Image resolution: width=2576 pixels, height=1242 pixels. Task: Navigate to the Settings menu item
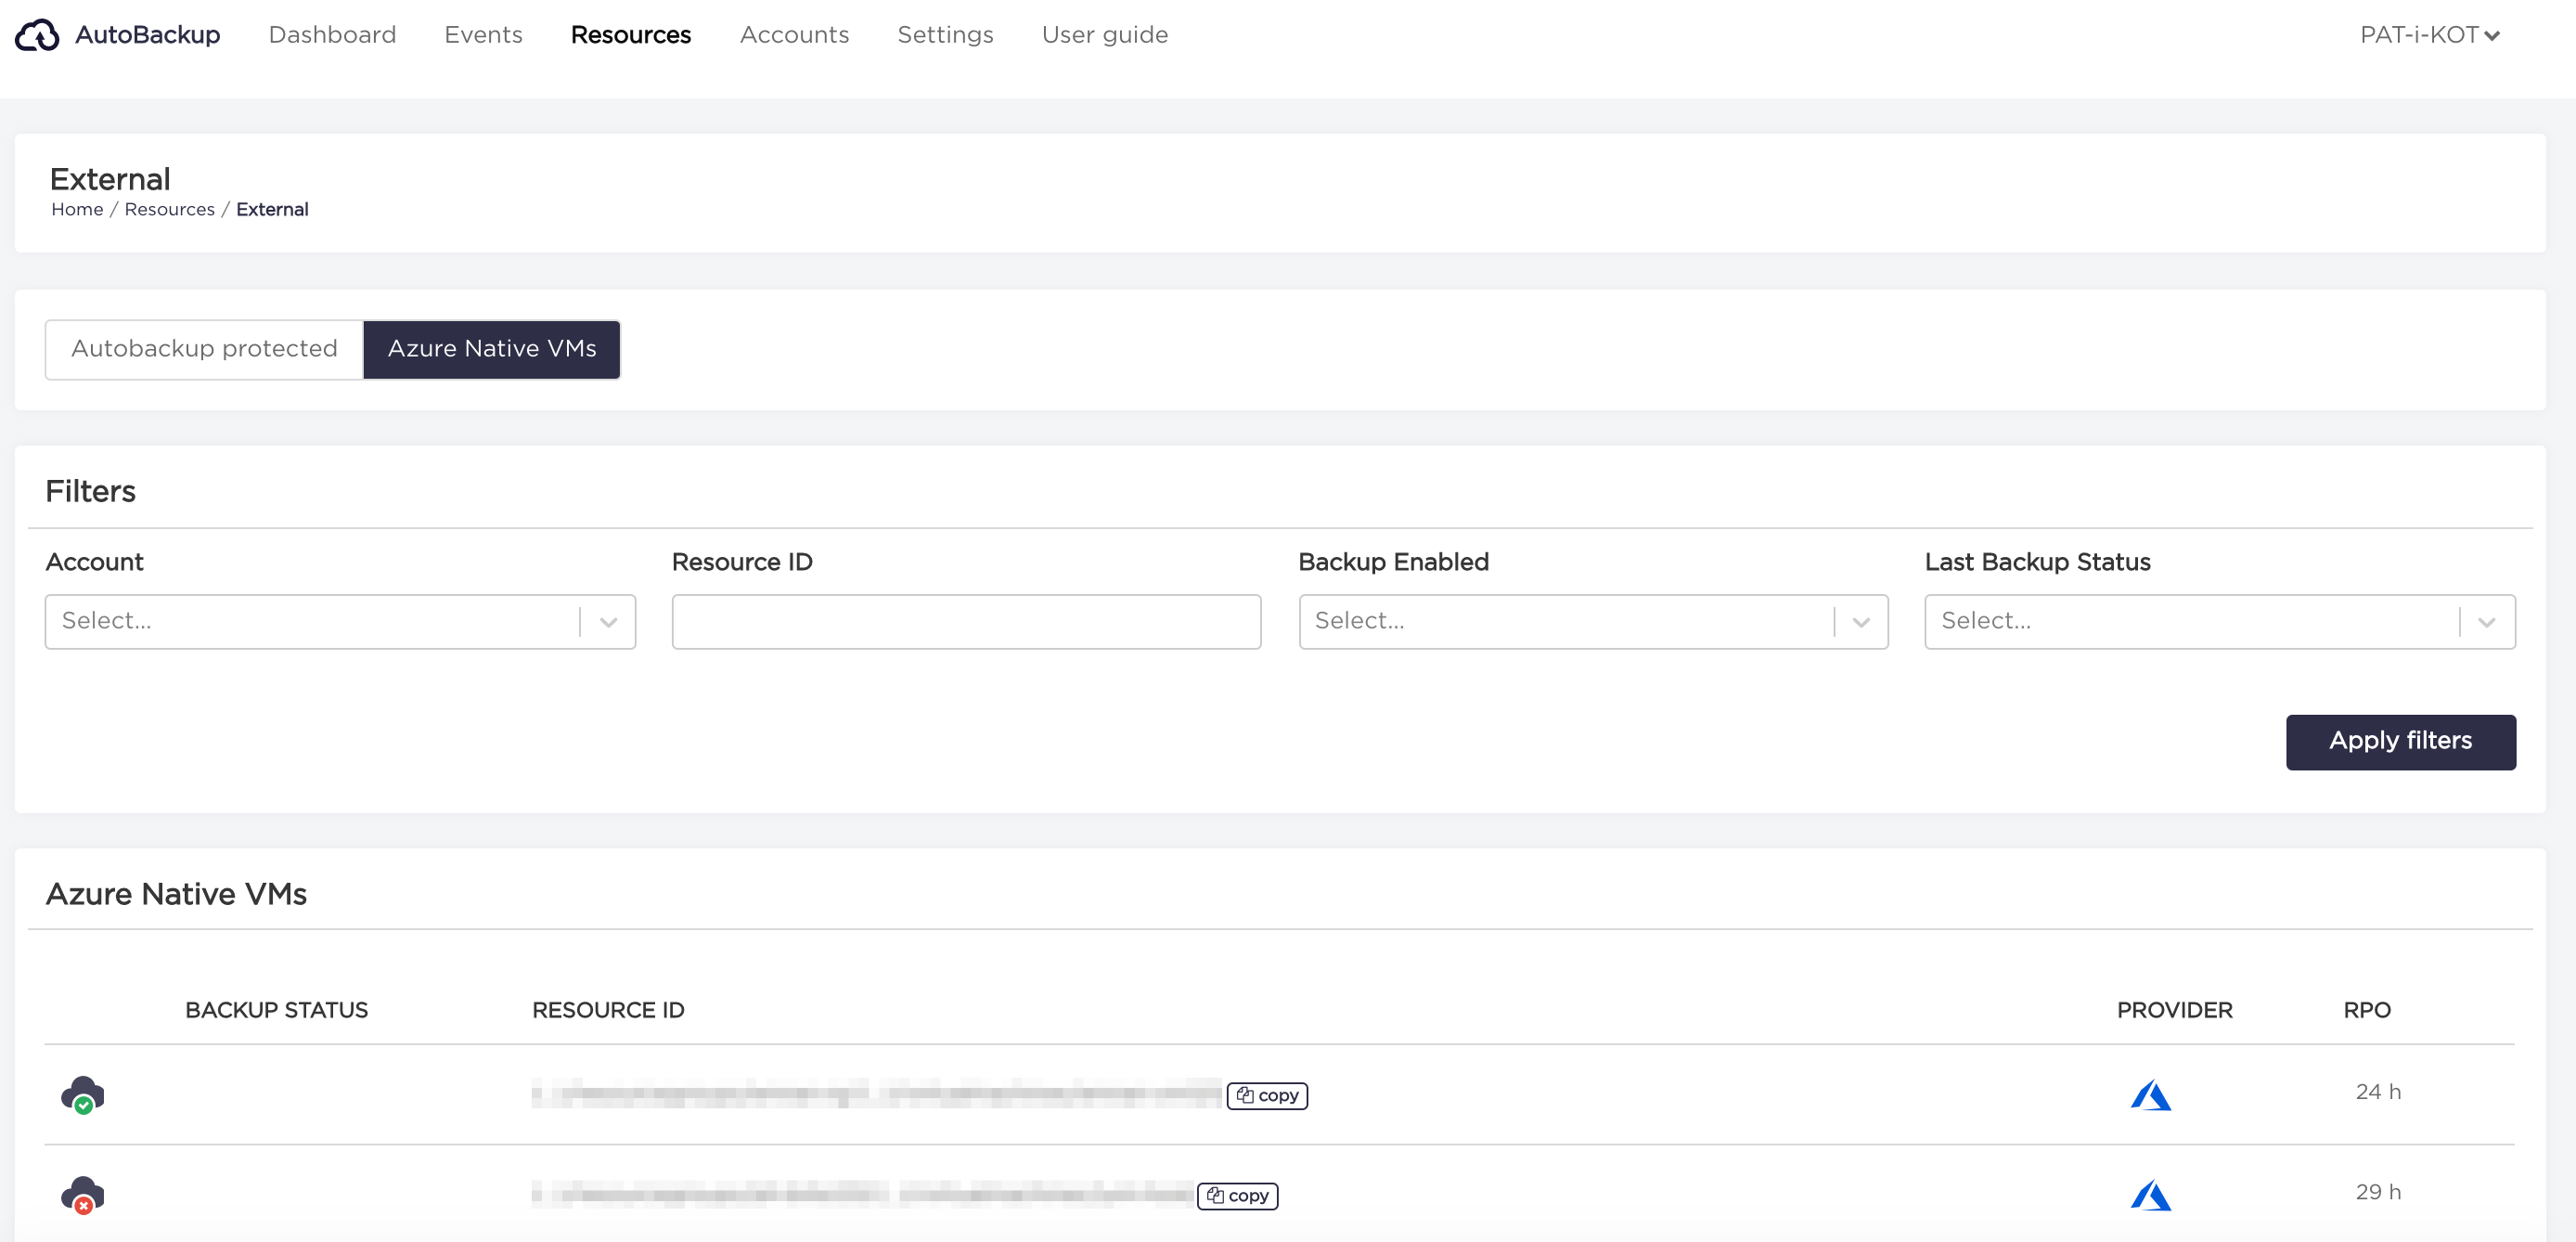pos(944,35)
